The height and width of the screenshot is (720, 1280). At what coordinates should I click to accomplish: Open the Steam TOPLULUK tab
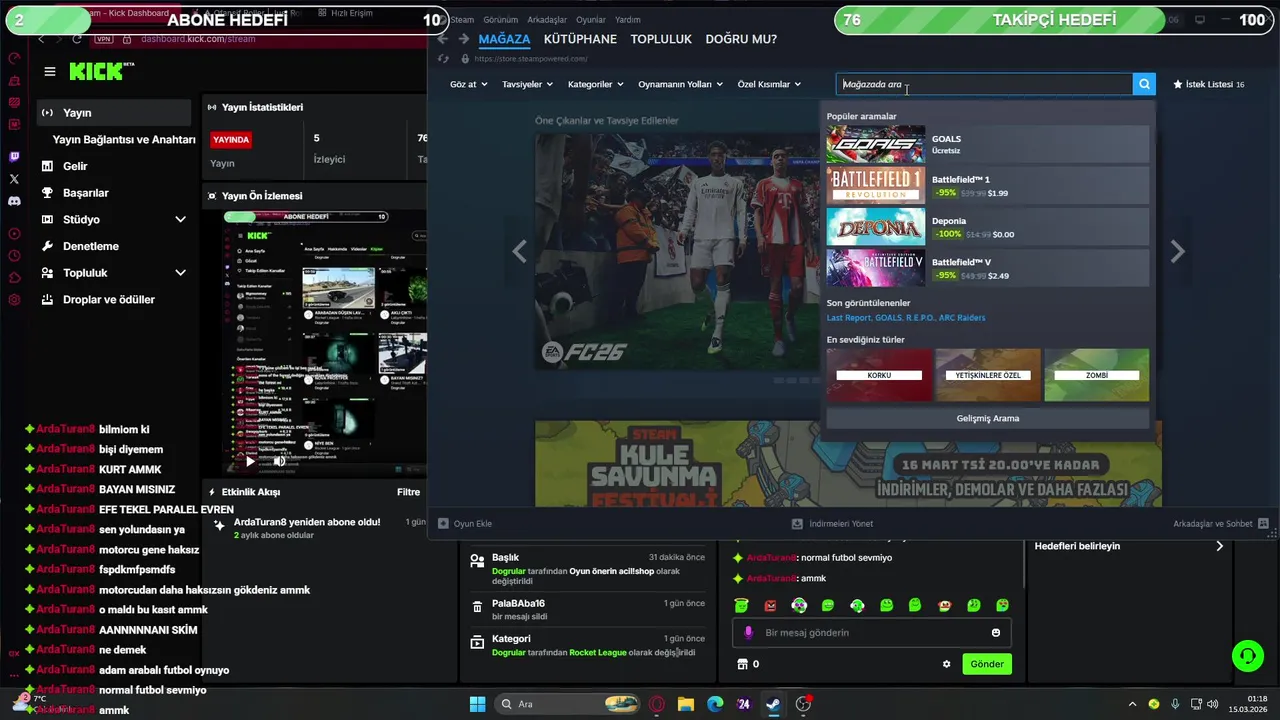click(x=661, y=39)
